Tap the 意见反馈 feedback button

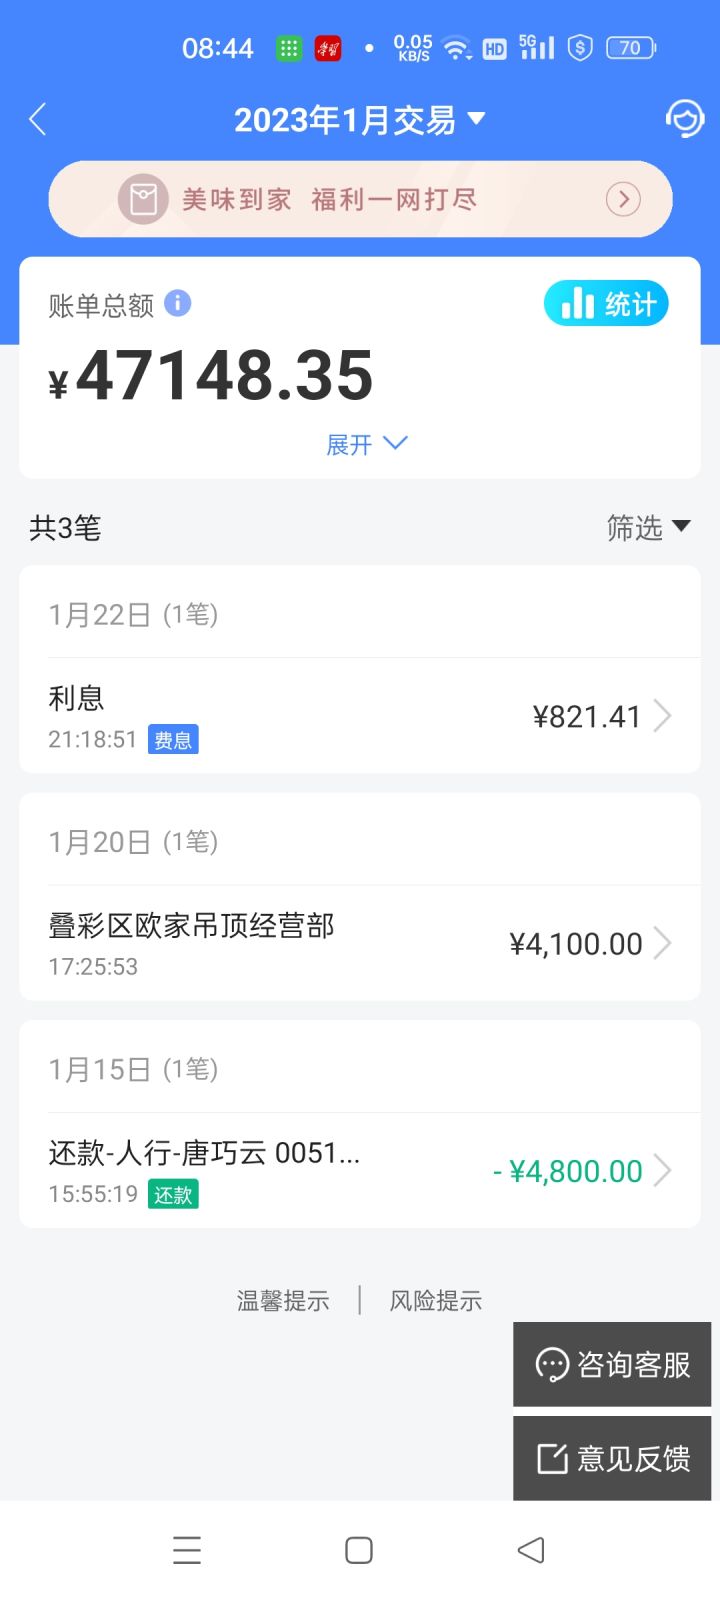612,1458
